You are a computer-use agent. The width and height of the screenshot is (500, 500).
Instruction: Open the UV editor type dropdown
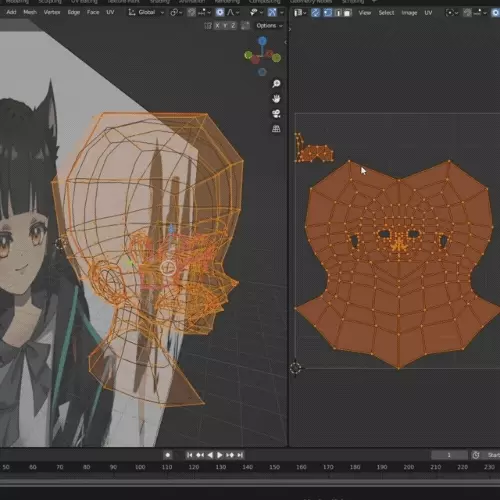[x=300, y=13]
